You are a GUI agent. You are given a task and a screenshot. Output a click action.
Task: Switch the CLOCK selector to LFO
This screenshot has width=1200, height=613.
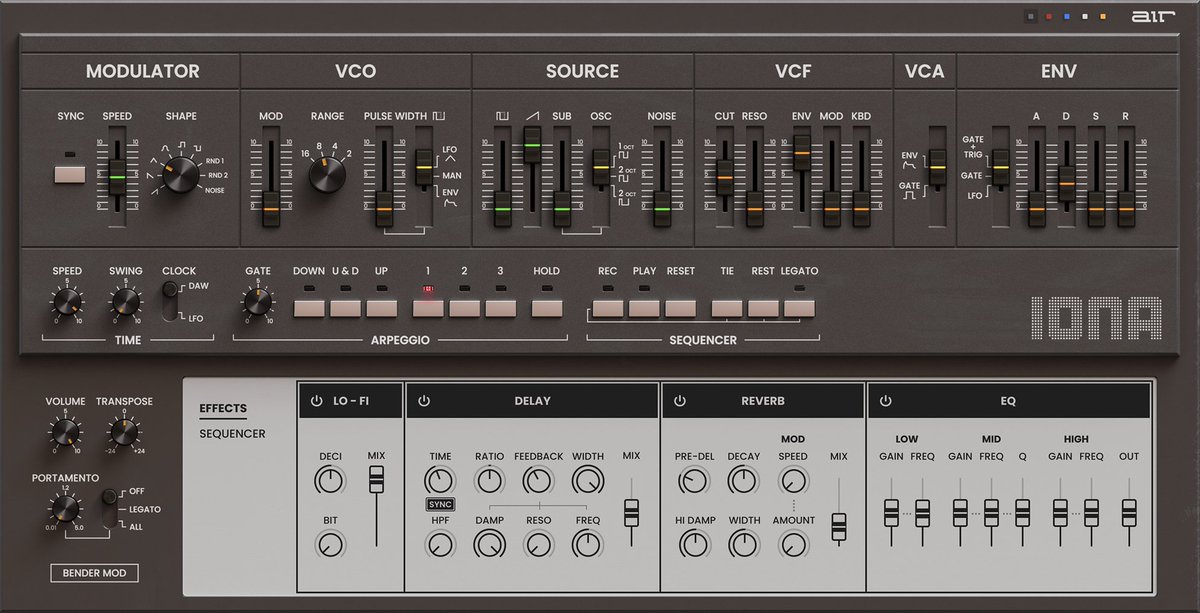tap(169, 312)
